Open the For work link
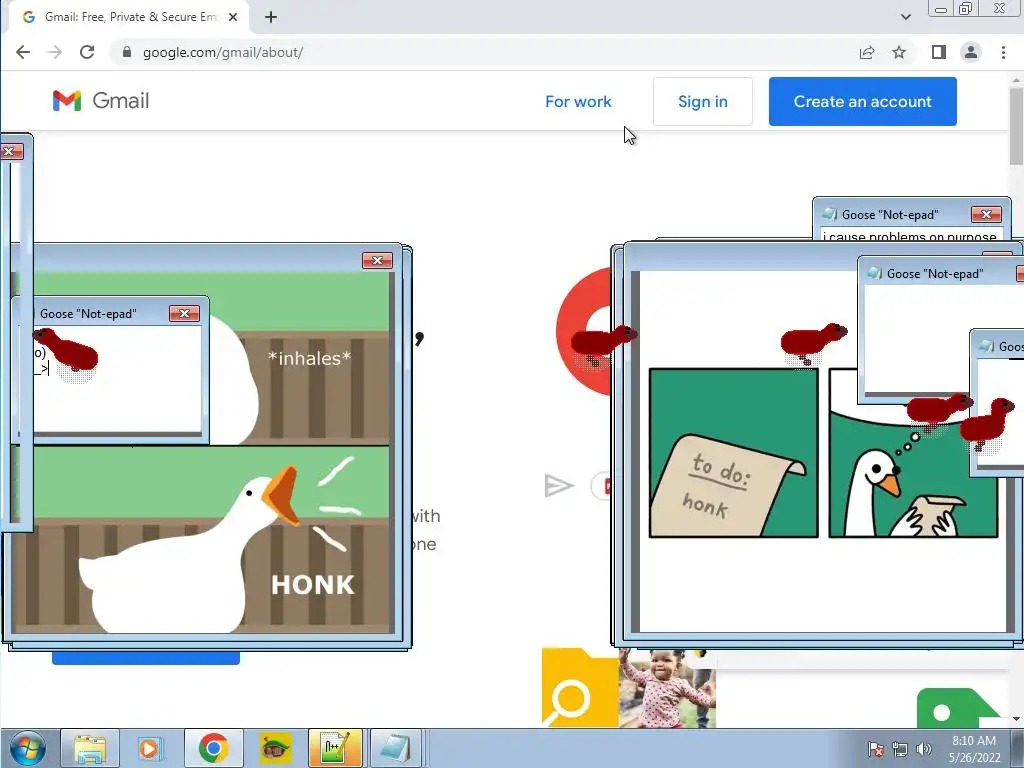 (578, 101)
